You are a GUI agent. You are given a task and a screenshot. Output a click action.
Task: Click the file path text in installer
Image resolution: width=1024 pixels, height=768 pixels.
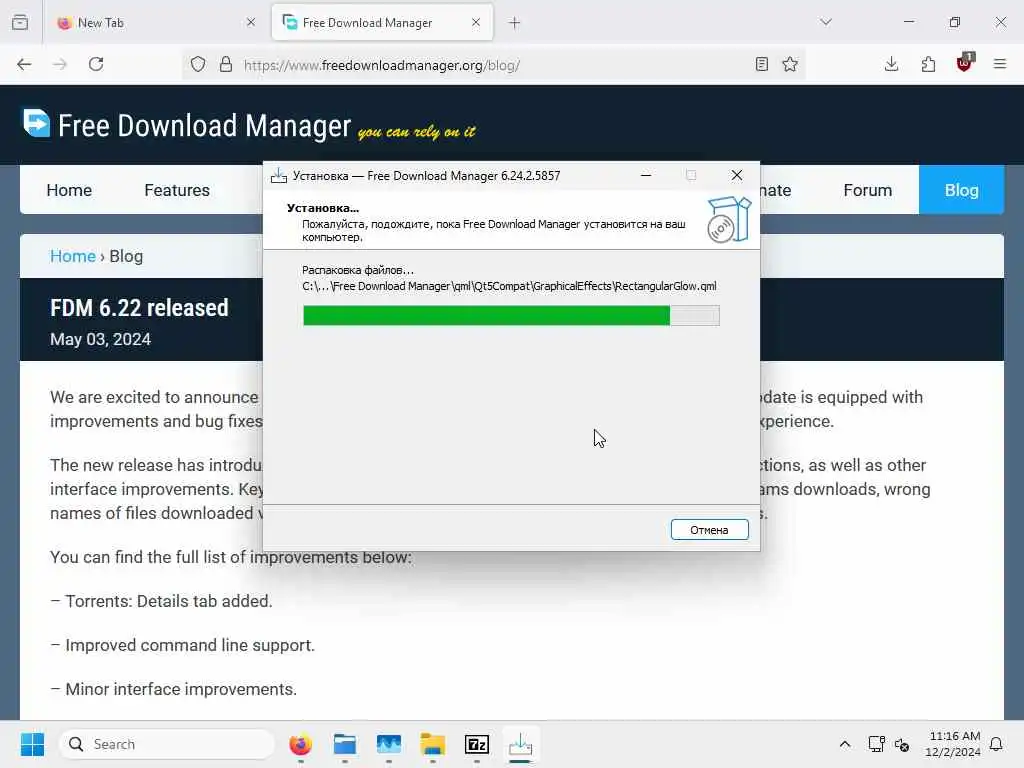[509, 286]
